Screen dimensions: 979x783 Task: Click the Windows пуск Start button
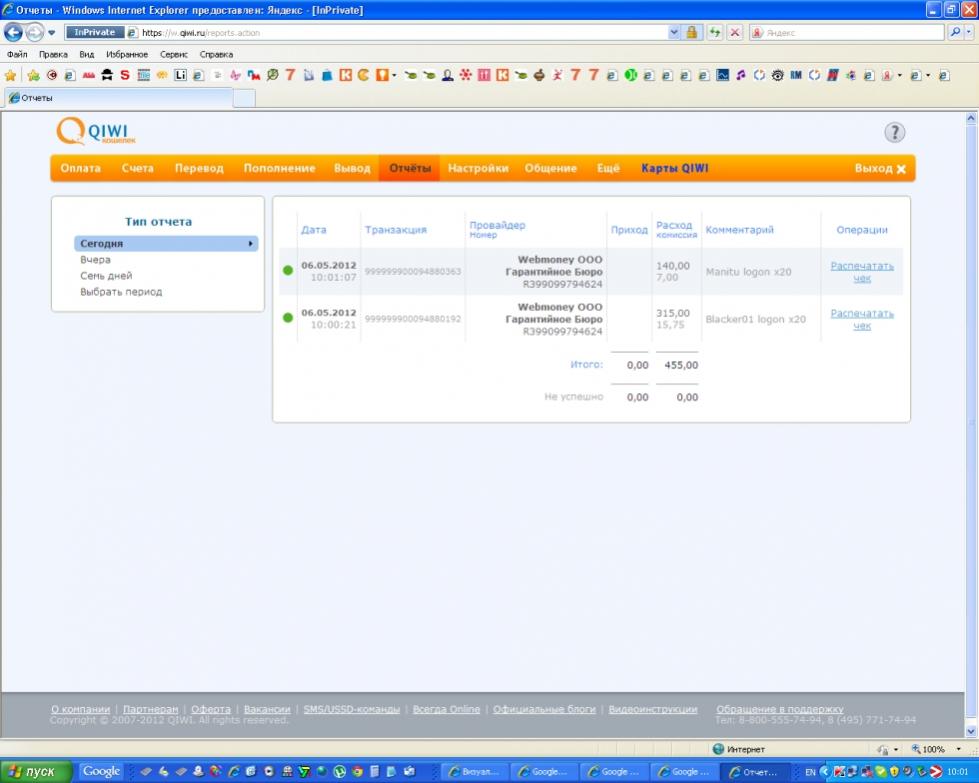[x=36, y=771]
